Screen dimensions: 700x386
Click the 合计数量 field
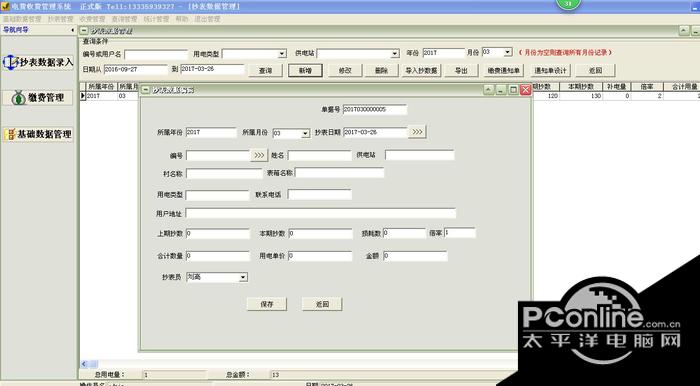pos(218,256)
